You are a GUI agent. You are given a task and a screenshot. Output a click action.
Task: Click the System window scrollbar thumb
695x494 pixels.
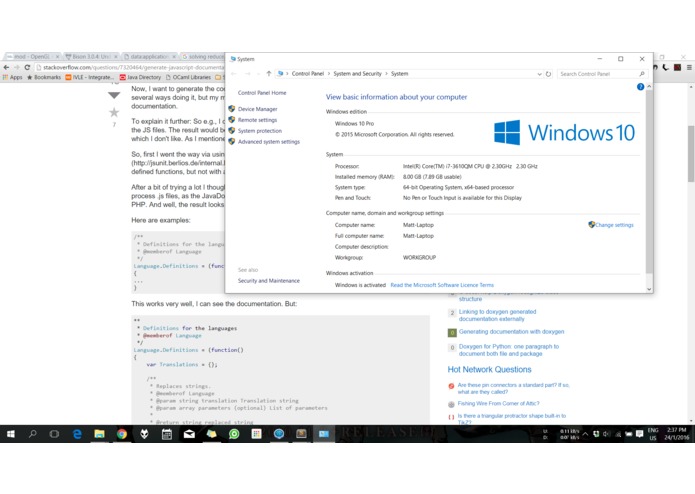[x=649, y=182]
